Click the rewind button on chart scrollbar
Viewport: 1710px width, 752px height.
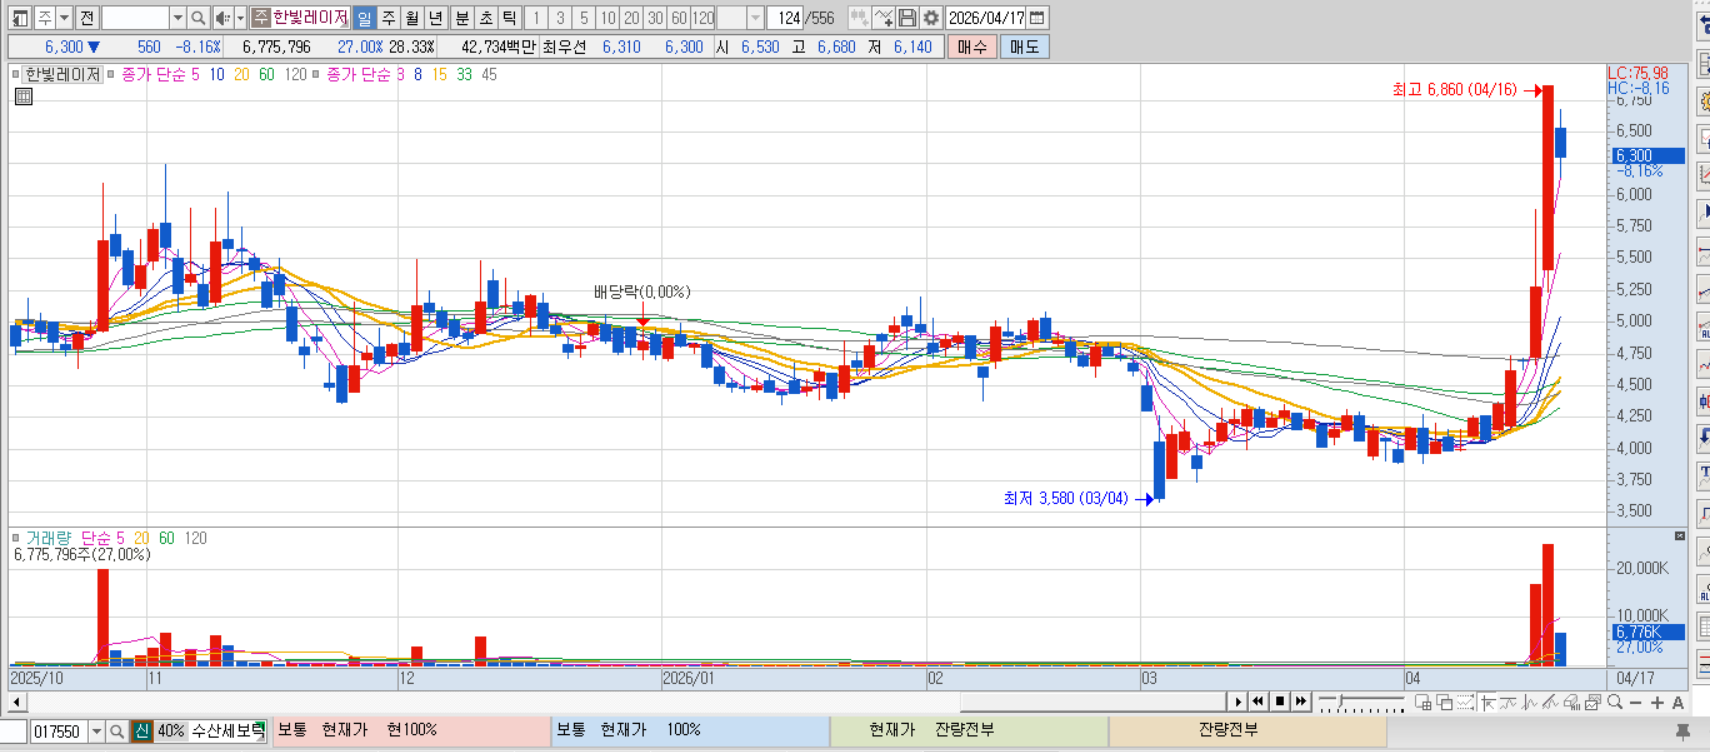click(1258, 702)
